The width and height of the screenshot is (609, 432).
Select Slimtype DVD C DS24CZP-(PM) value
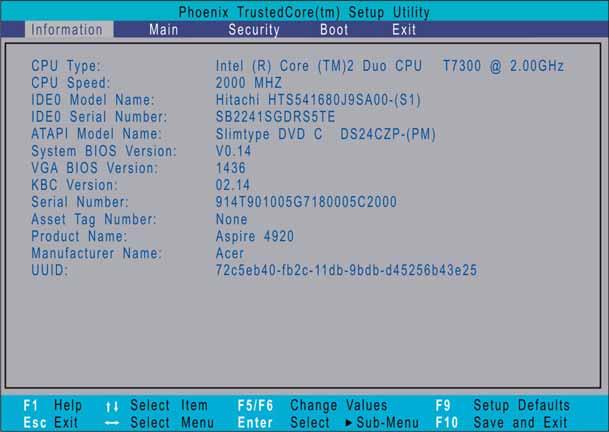325,134
